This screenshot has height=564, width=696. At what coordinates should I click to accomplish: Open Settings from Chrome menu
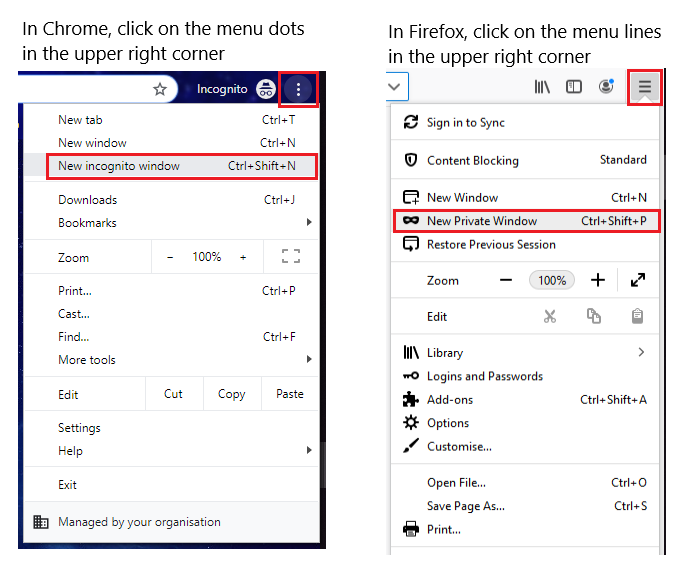tap(171, 428)
